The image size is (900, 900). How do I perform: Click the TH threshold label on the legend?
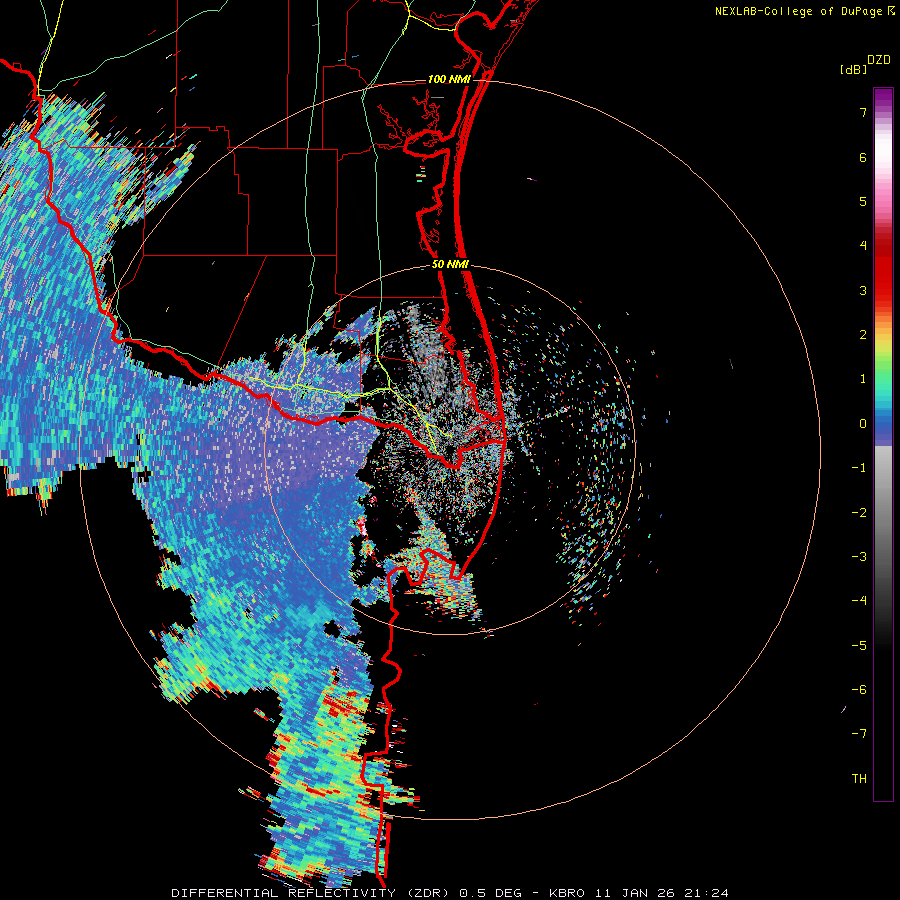tap(859, 779)
